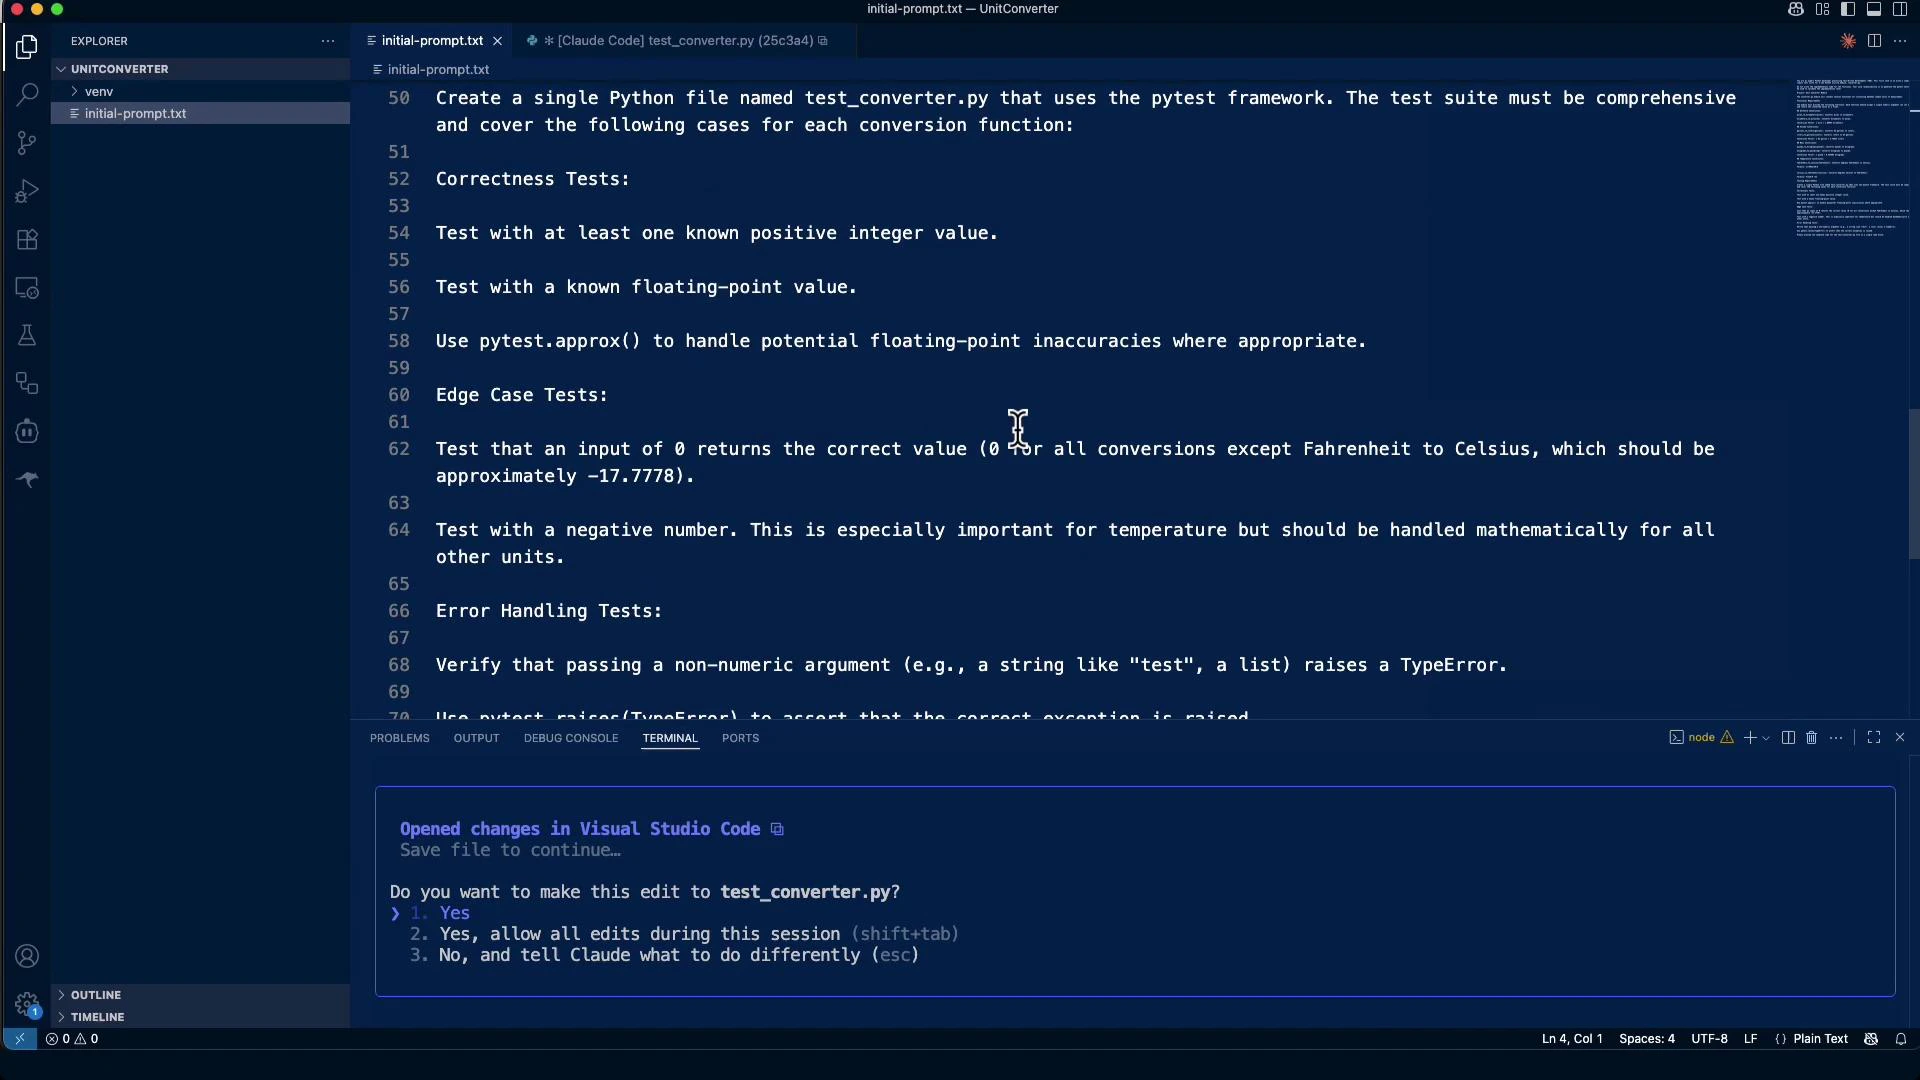The image size is (1920, 1080).
Task: Open the Extensions view
Action: (x=27, y=239)
